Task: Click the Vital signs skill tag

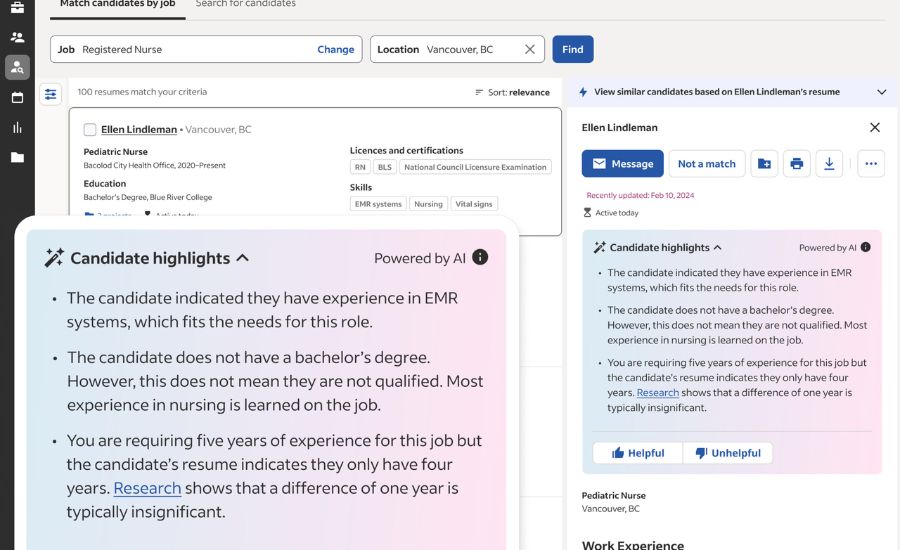Action: 474,204
